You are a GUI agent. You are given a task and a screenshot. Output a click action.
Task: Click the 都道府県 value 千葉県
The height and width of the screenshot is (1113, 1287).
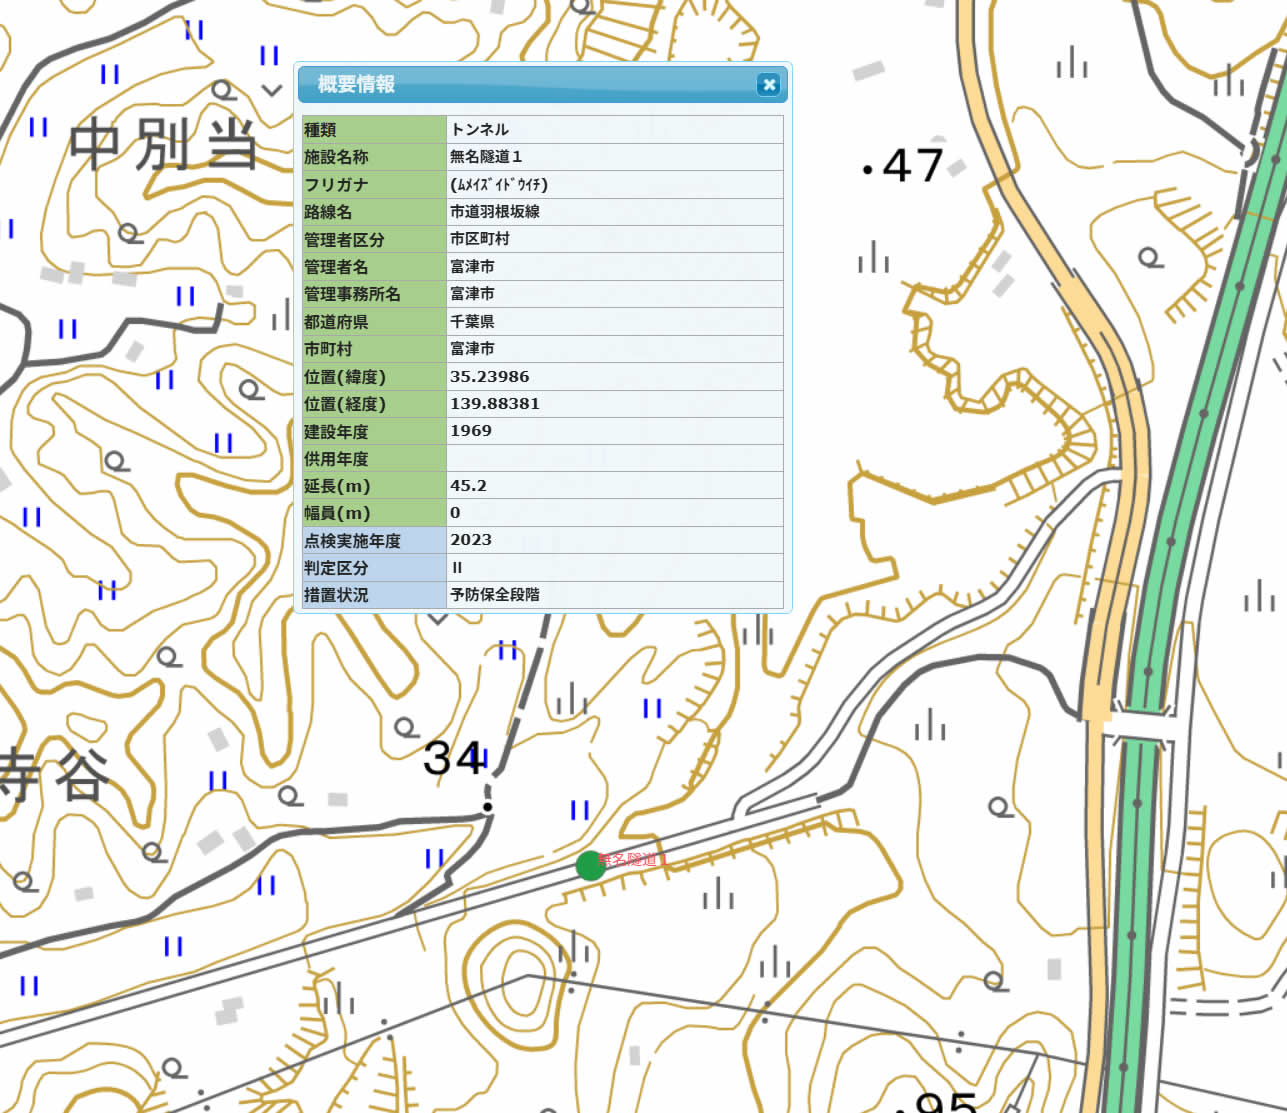[472, 322]
